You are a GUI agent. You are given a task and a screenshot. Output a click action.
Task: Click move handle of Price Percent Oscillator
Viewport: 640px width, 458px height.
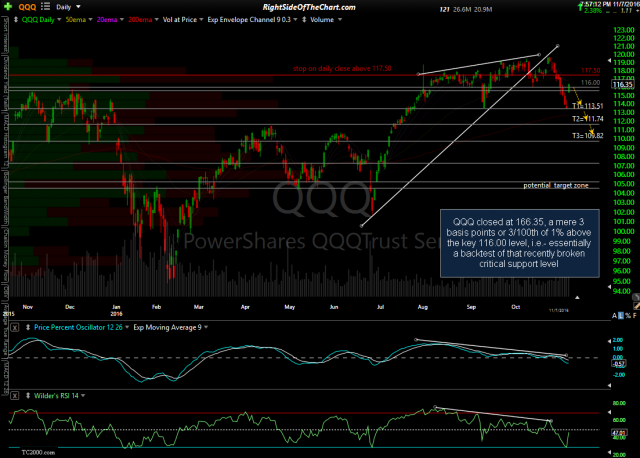coord(28,327)
